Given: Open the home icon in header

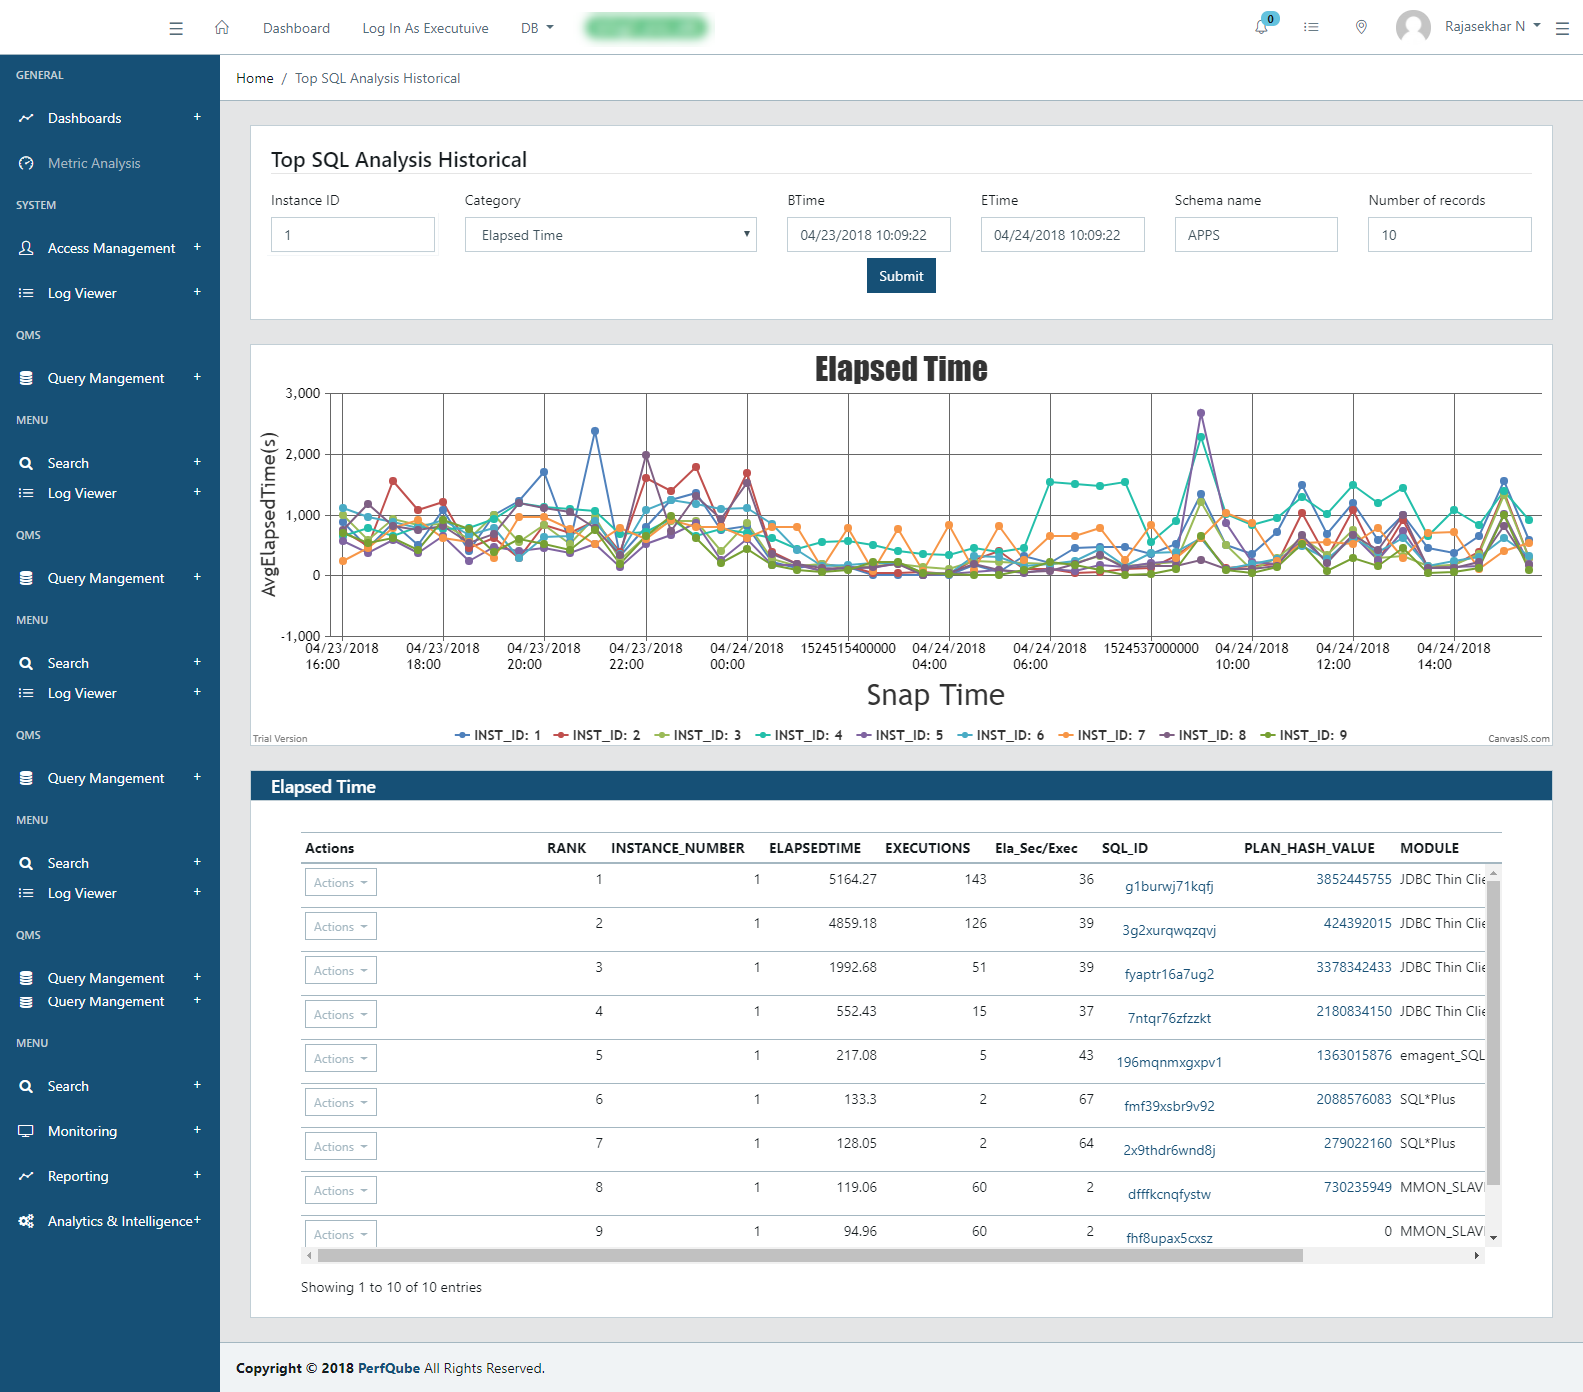Looking at the screenshot, I should (x=222, y=28).
